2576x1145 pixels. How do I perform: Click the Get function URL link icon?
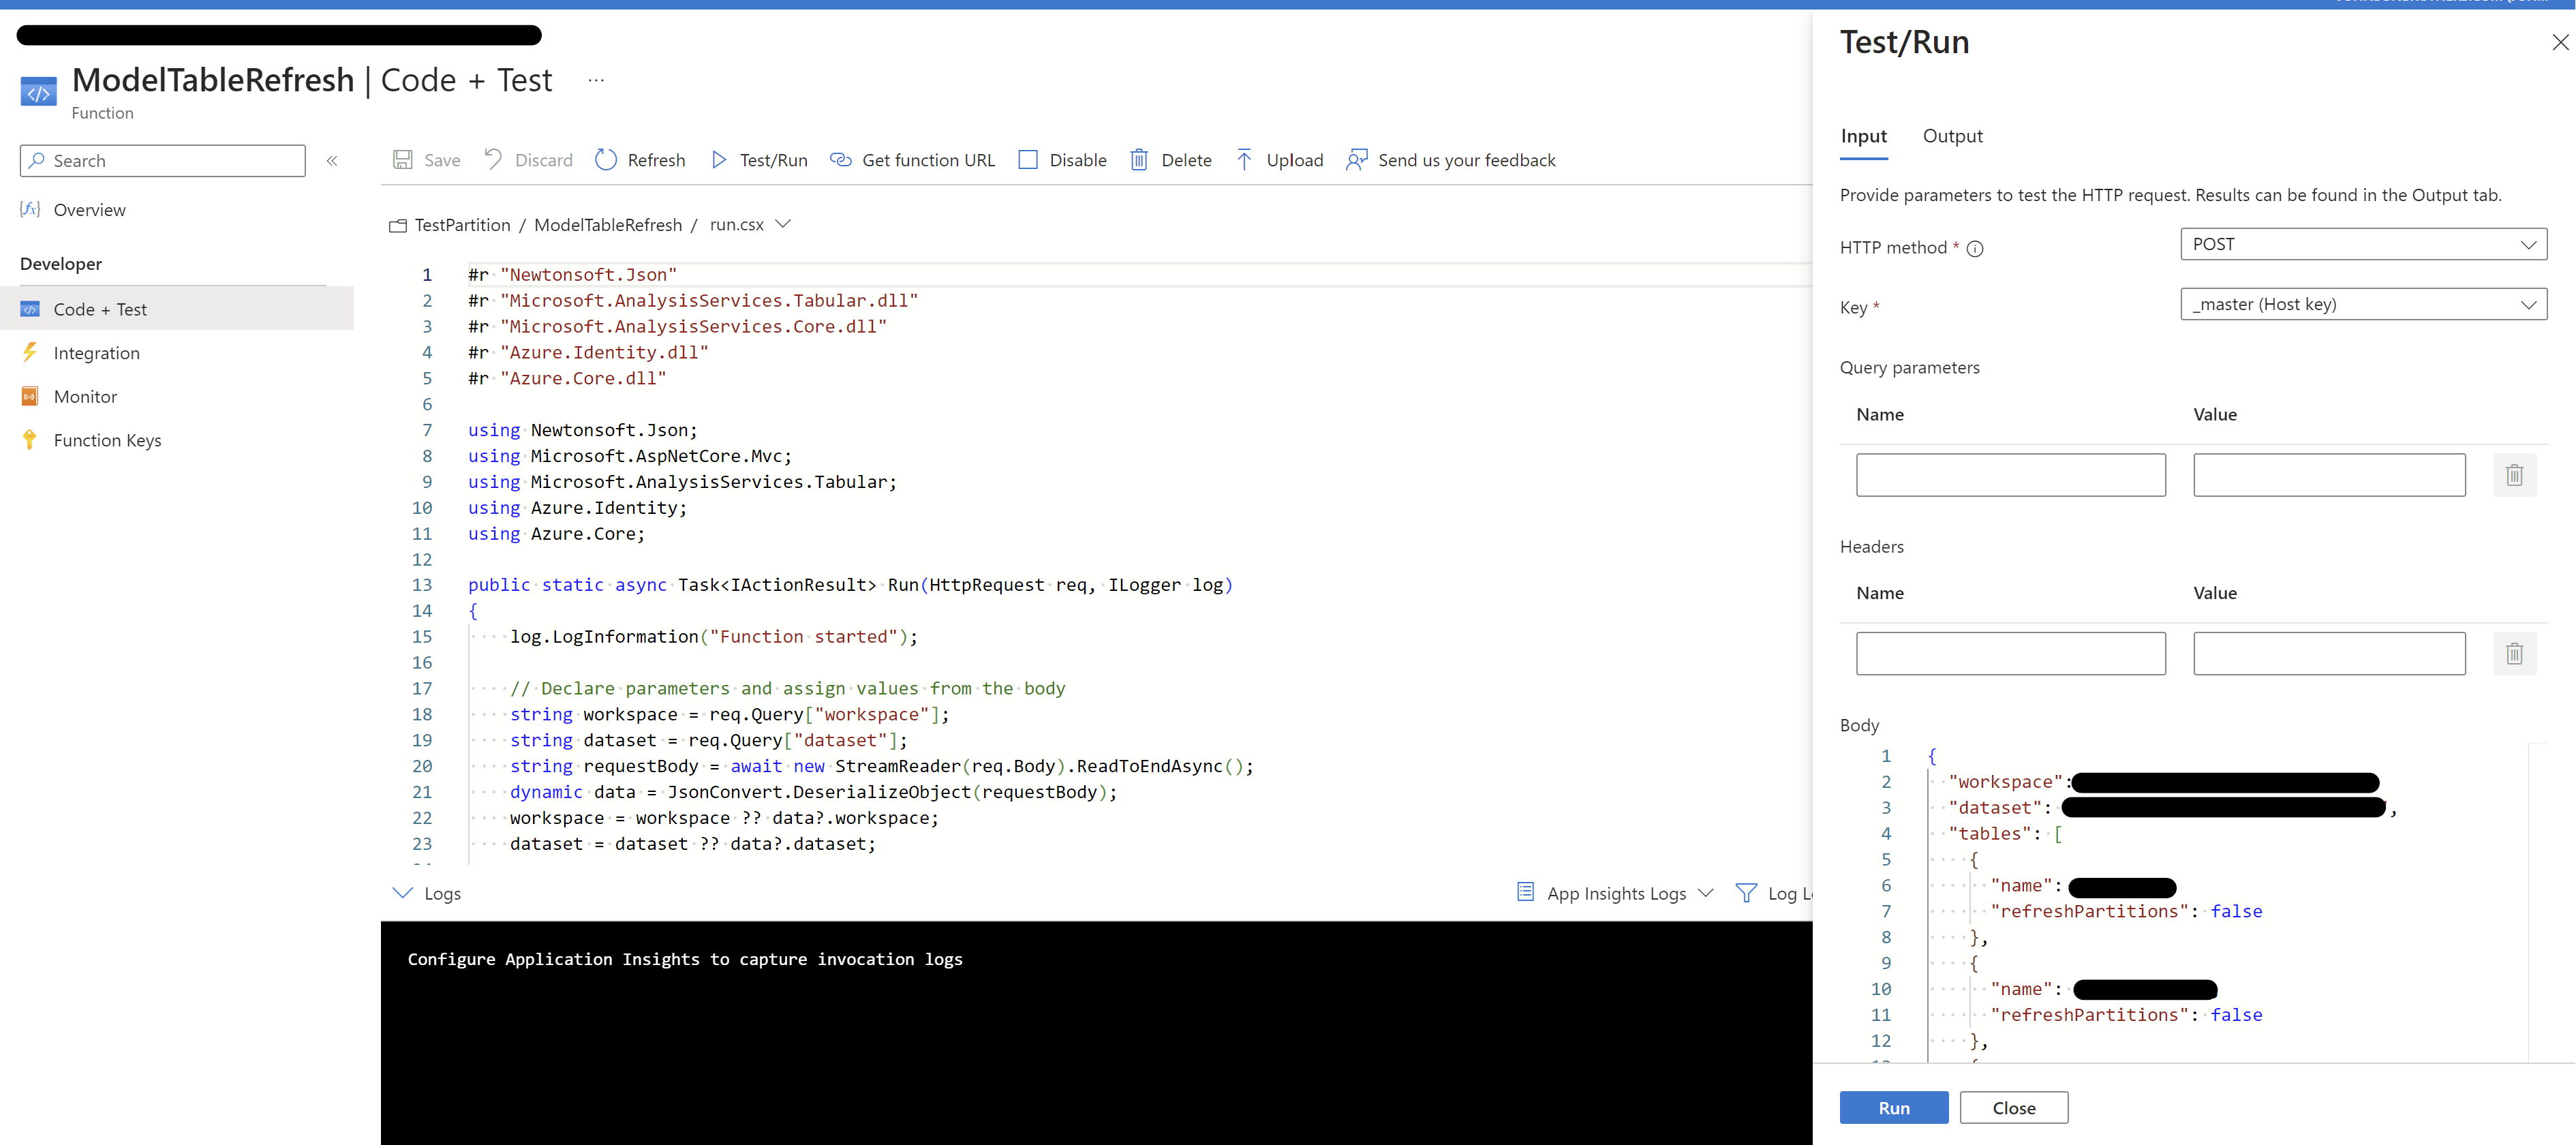[x=841, y=160]
